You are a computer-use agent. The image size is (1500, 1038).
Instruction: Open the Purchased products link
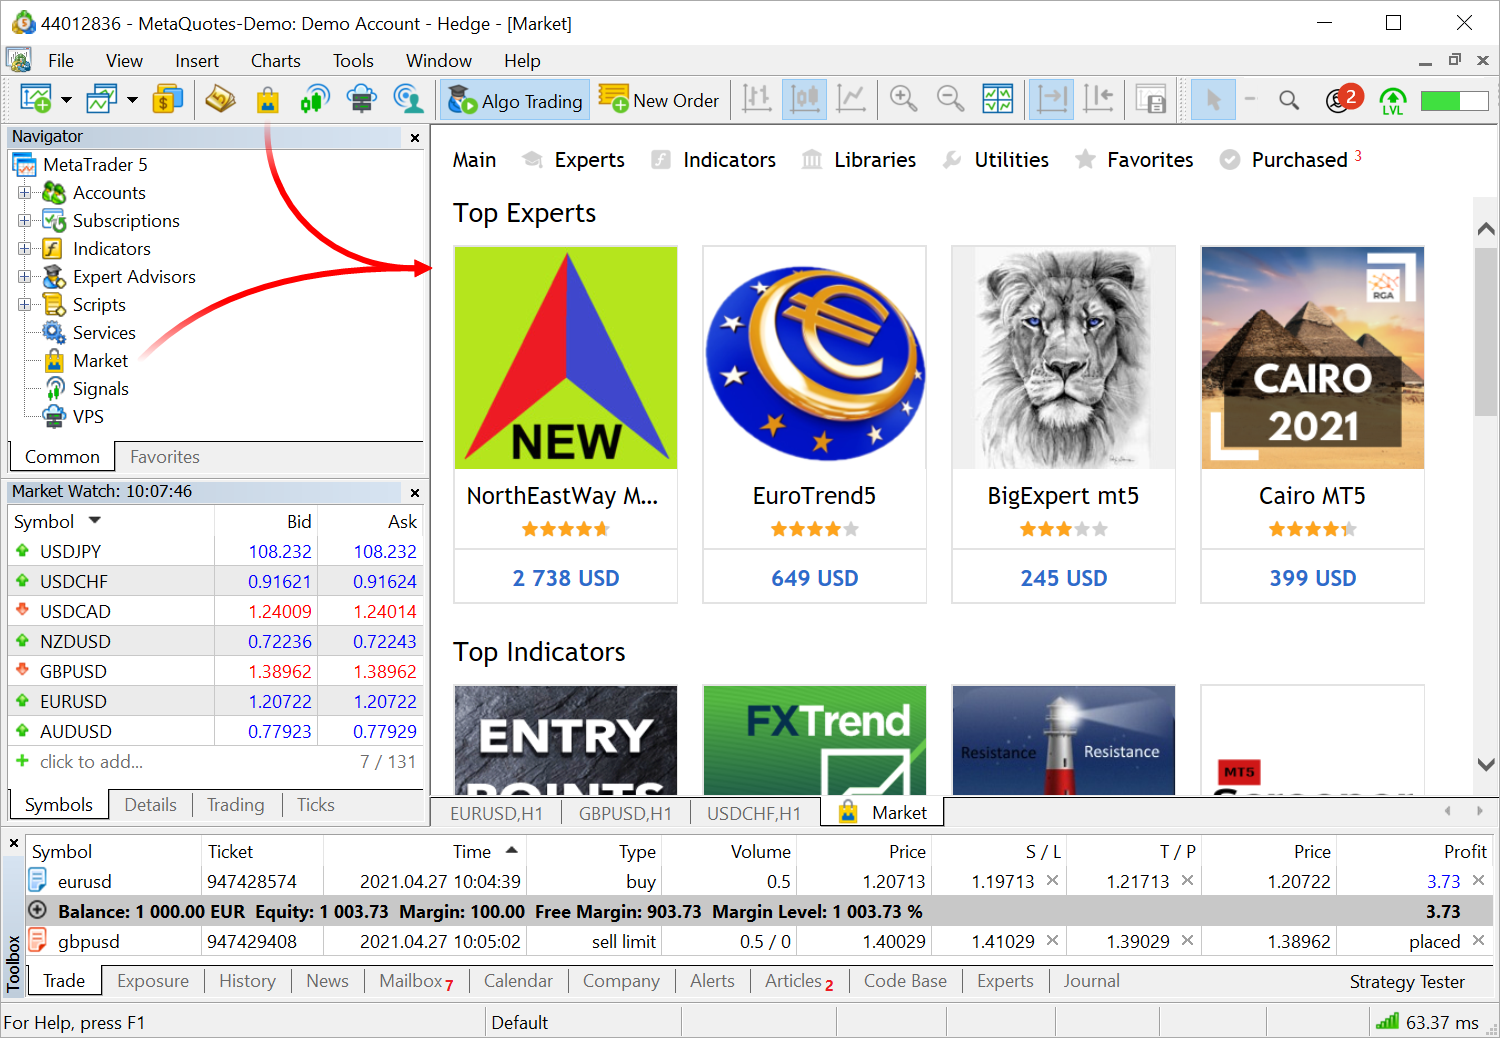pos(1299,160)
